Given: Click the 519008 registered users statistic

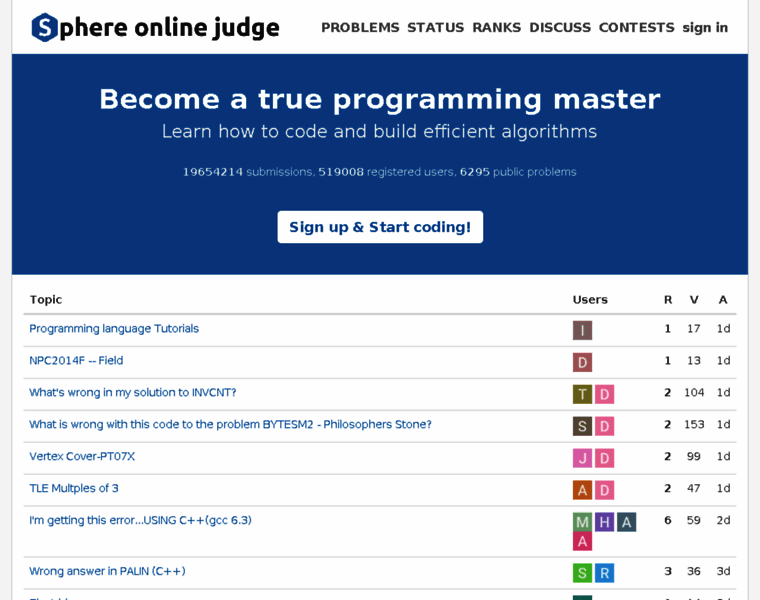Looking at the screenshot, I should pyautogui.click(x=386, y=172).
